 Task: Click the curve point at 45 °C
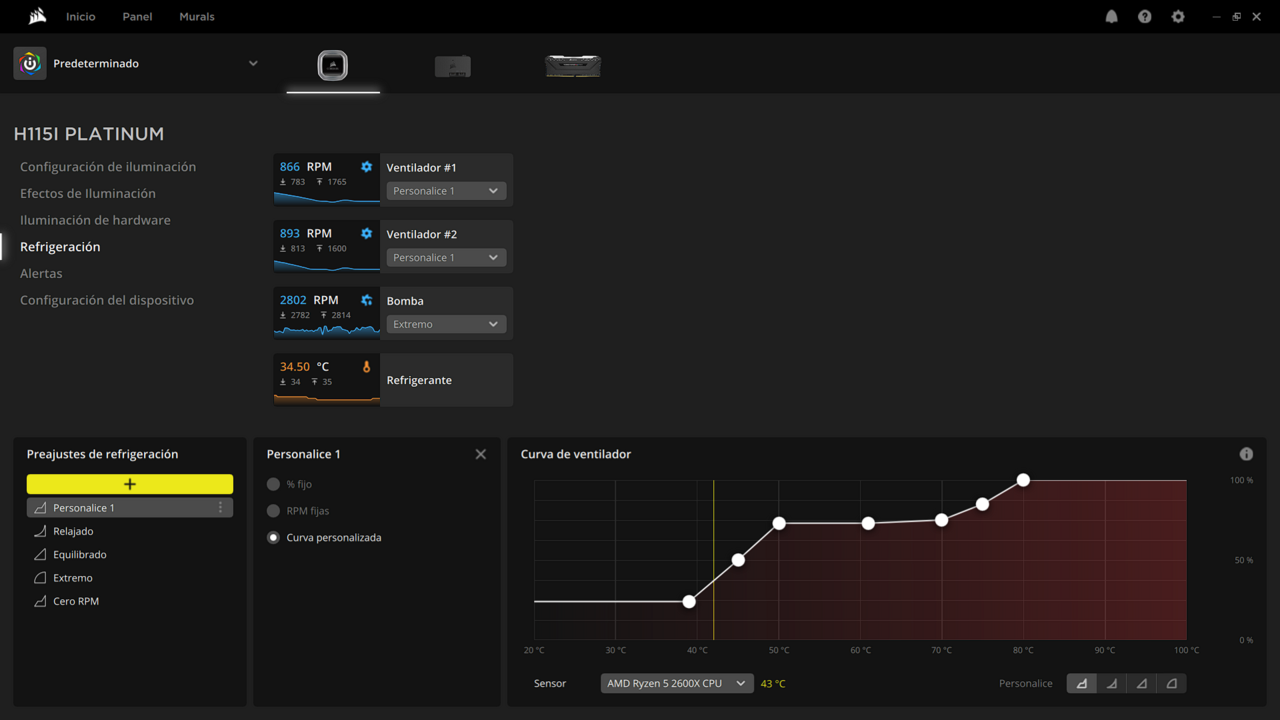coord(738,560)
